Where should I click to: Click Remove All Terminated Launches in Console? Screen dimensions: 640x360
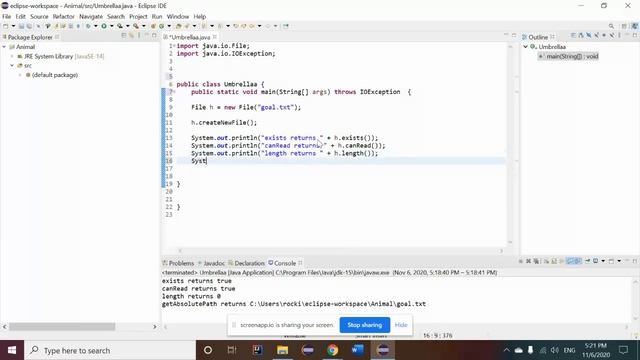click(536, 261)
